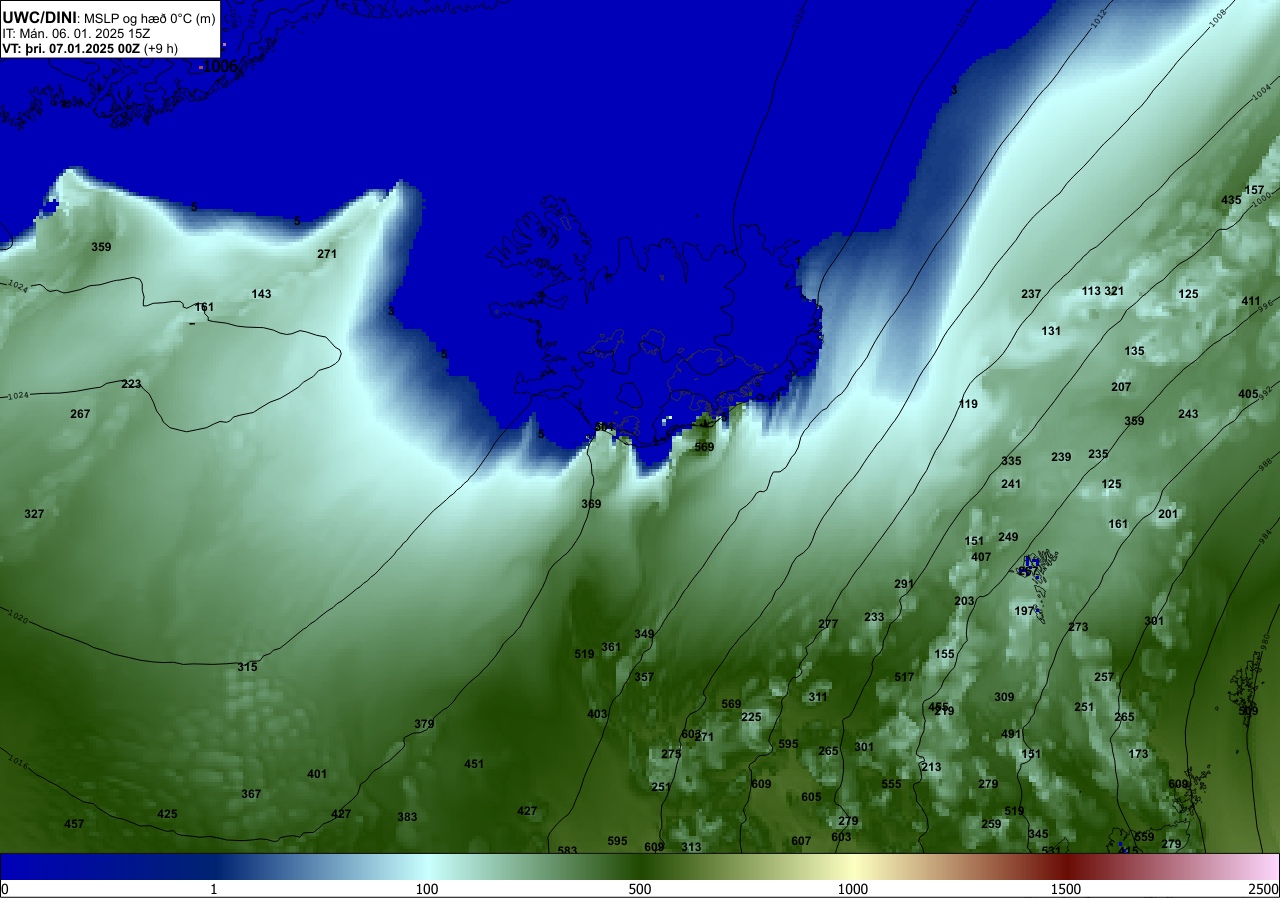The height and width of the screenshot is (898, 1280).
Task: Click the map value 335
Action: (1011, 461)
